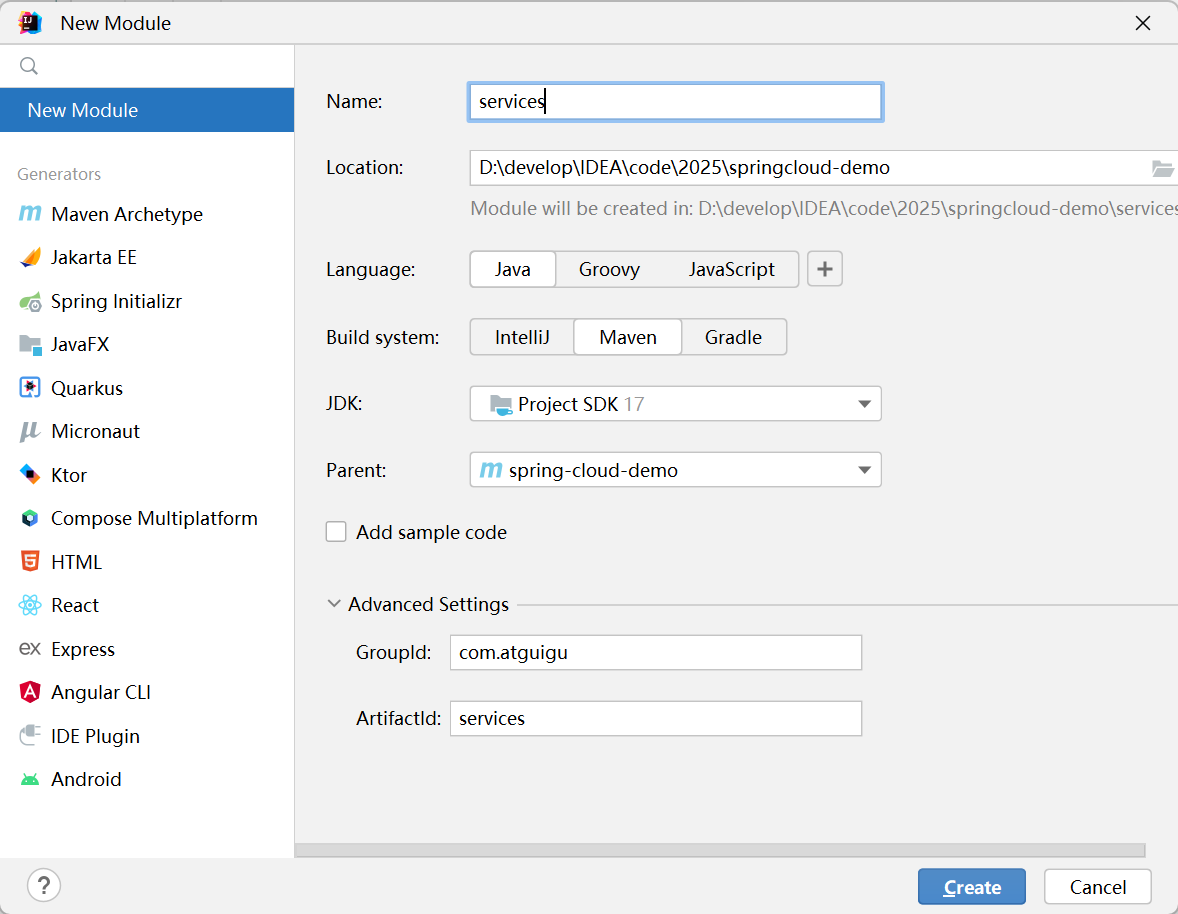Pick the Quarkus generator icon
1178x914 pixels.
(x=30, y=388)
